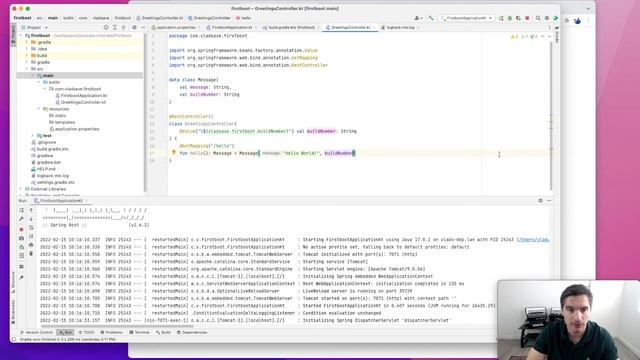Image resolution: width=640 pixels, height=360 pixels.
Task: Click the user account icon in toolbar
Action: (417, 18)
